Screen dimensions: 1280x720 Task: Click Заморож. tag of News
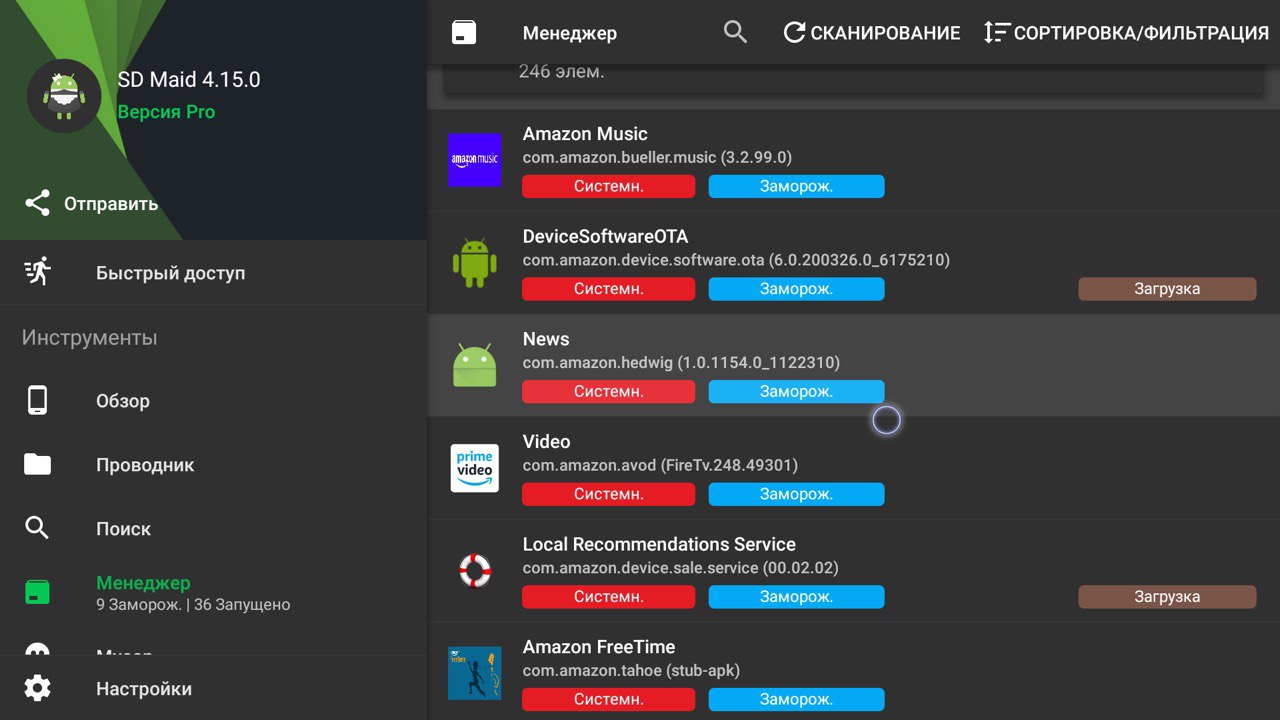coord(796,391)
